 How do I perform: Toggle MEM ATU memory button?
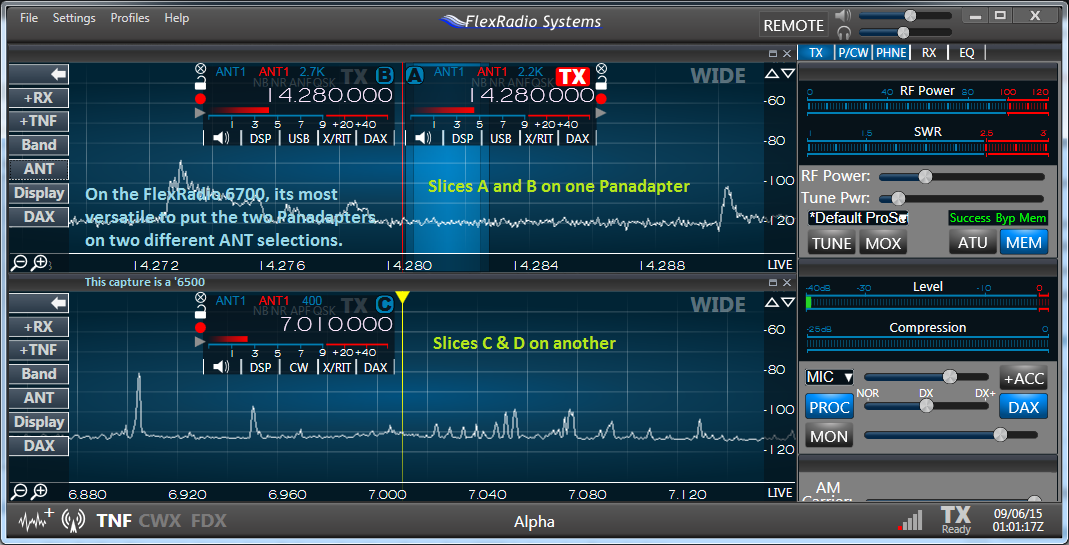click(x=1023, y=242)
